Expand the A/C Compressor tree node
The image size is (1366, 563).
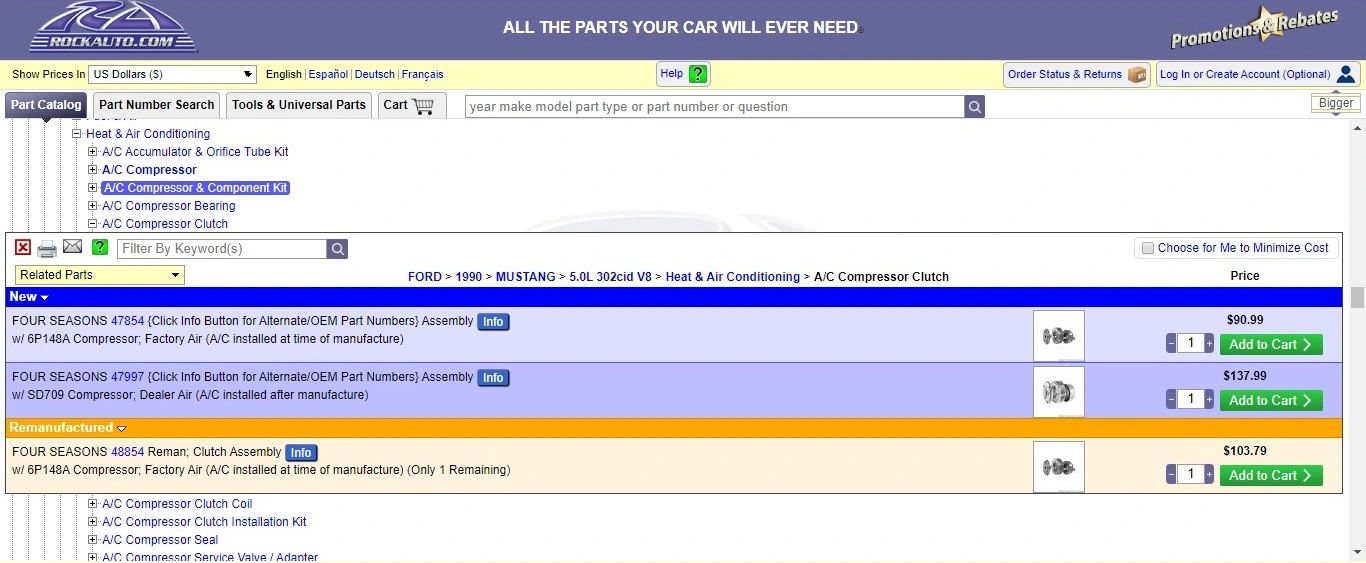(x=93, y=170)
